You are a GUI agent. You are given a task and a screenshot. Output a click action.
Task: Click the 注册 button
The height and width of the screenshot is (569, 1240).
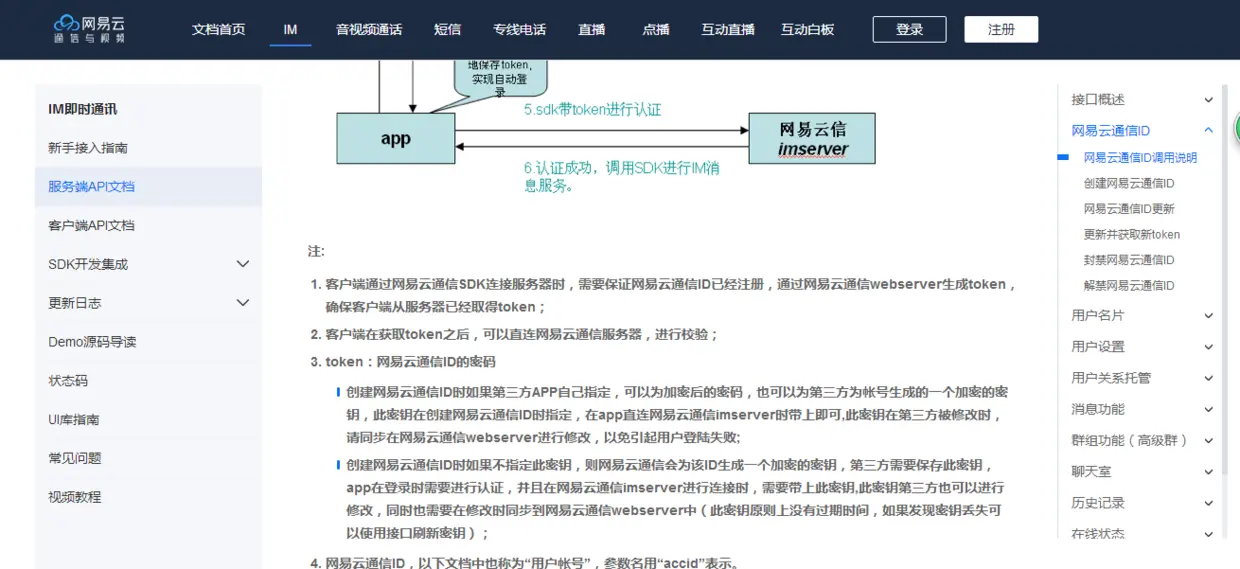tap(1001, 29)
